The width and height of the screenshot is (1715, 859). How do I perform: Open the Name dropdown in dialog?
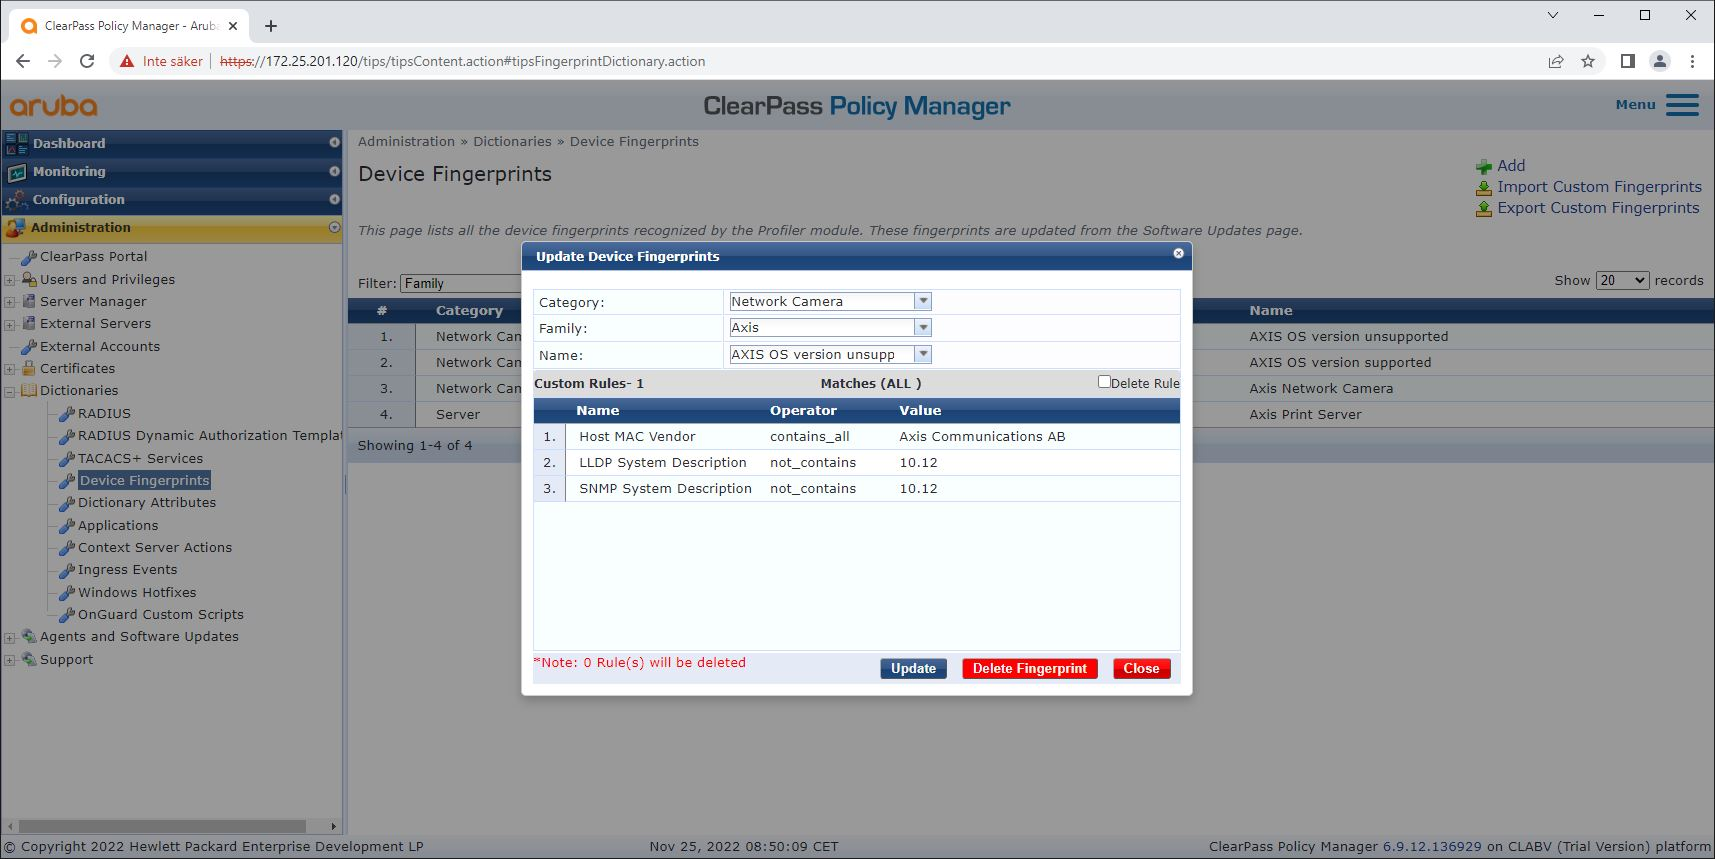pos(923,354)
